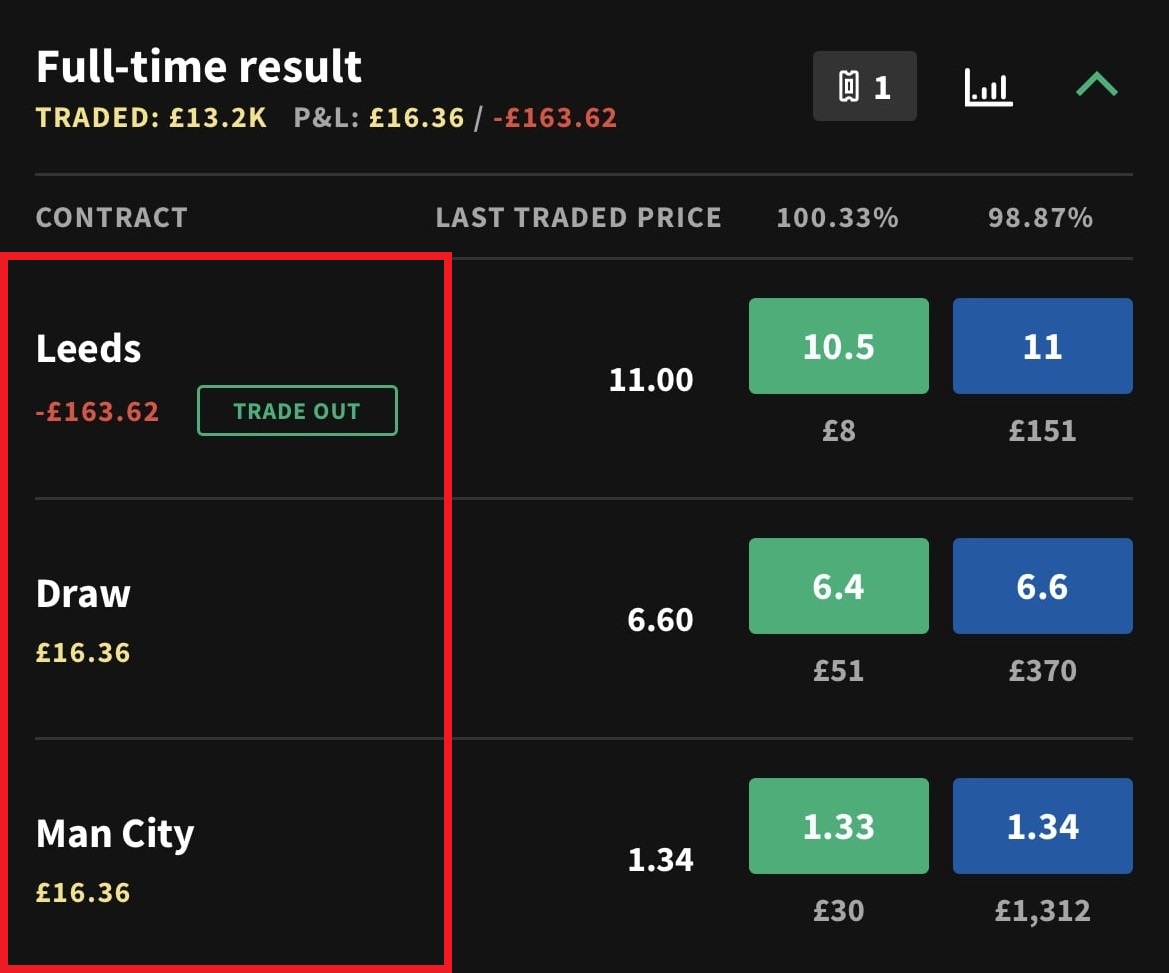Open the bet slip ticket icon

click(864, 87)
